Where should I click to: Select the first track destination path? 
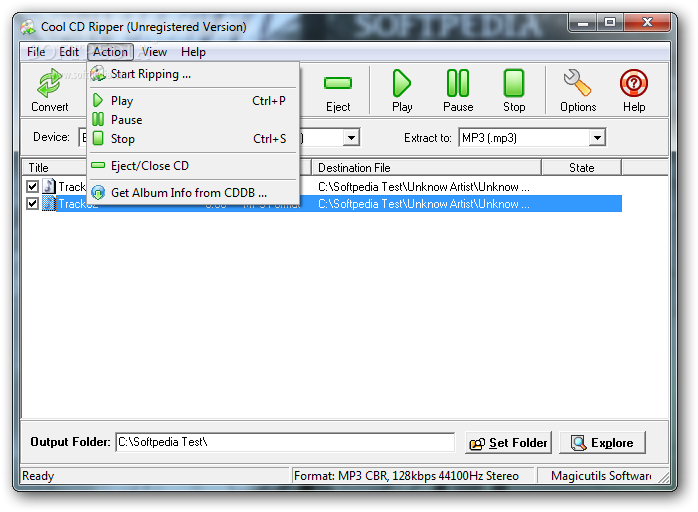pos(423,187)
